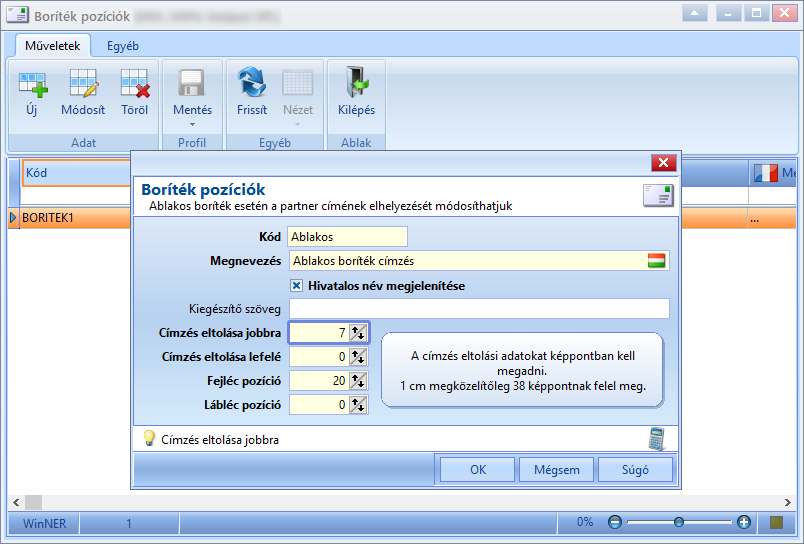Click the Kilépés exit door icon
Viewport: 804px width, 544px height.
click(357, 82)
